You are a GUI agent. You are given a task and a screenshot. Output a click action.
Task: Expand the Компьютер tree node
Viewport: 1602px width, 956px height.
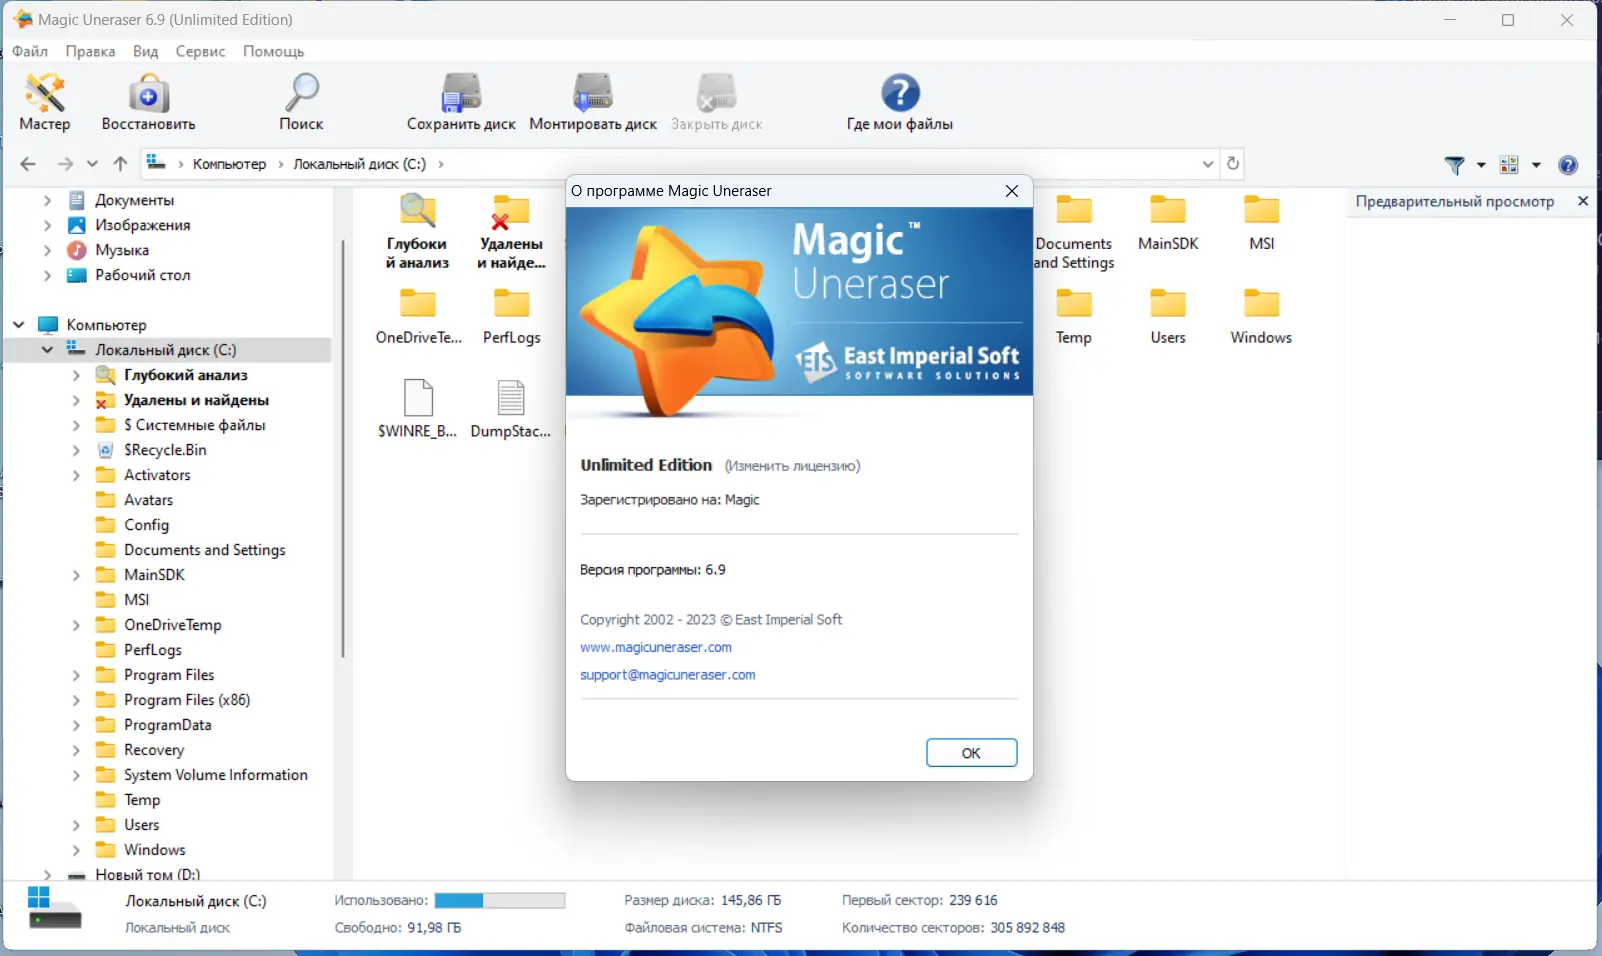pyautogui.click(x=18, y=324)
